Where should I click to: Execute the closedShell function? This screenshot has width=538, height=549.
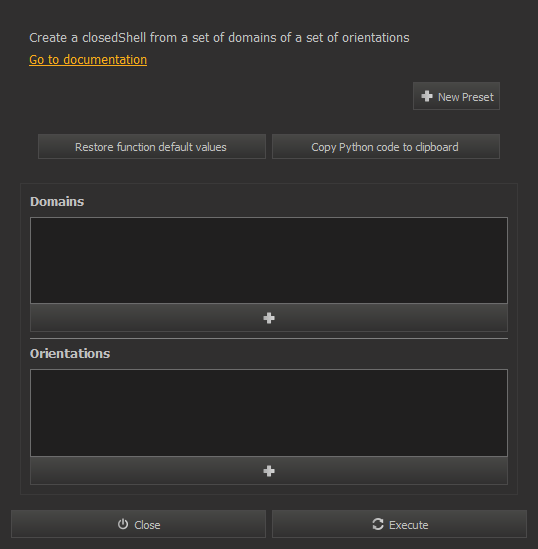(x=399, y=524)
